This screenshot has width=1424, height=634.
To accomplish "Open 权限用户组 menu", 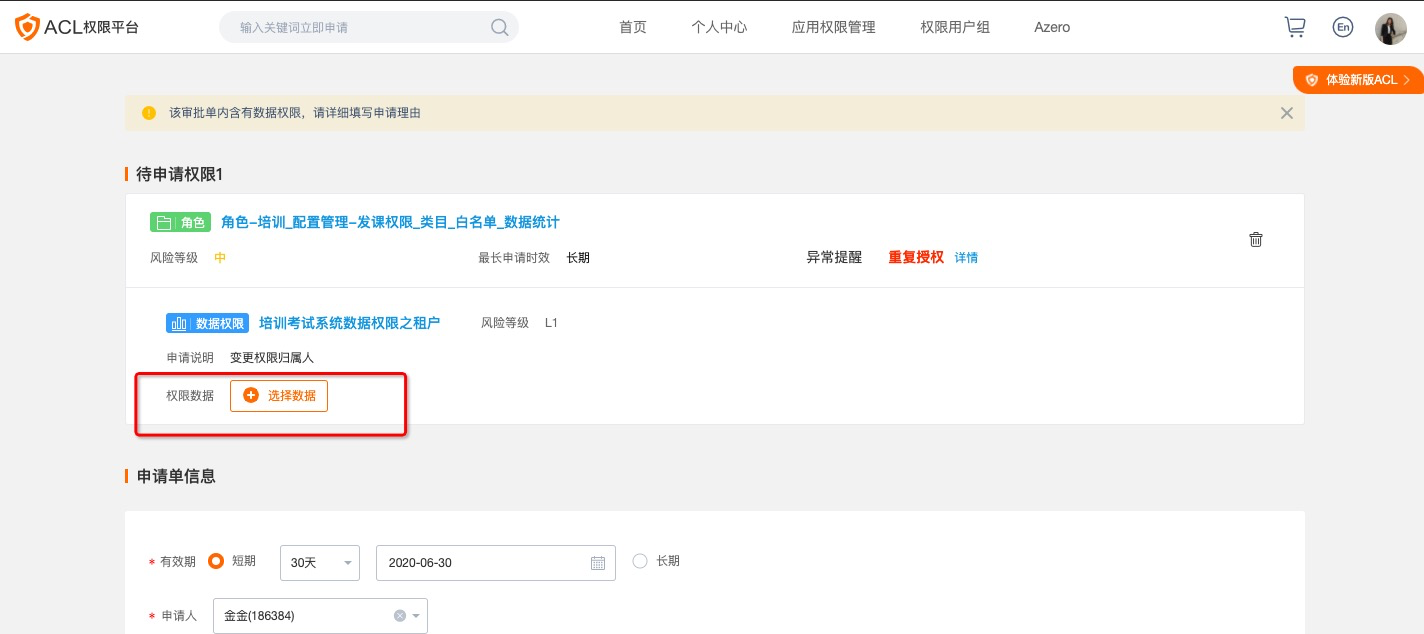I will (955, 27).
